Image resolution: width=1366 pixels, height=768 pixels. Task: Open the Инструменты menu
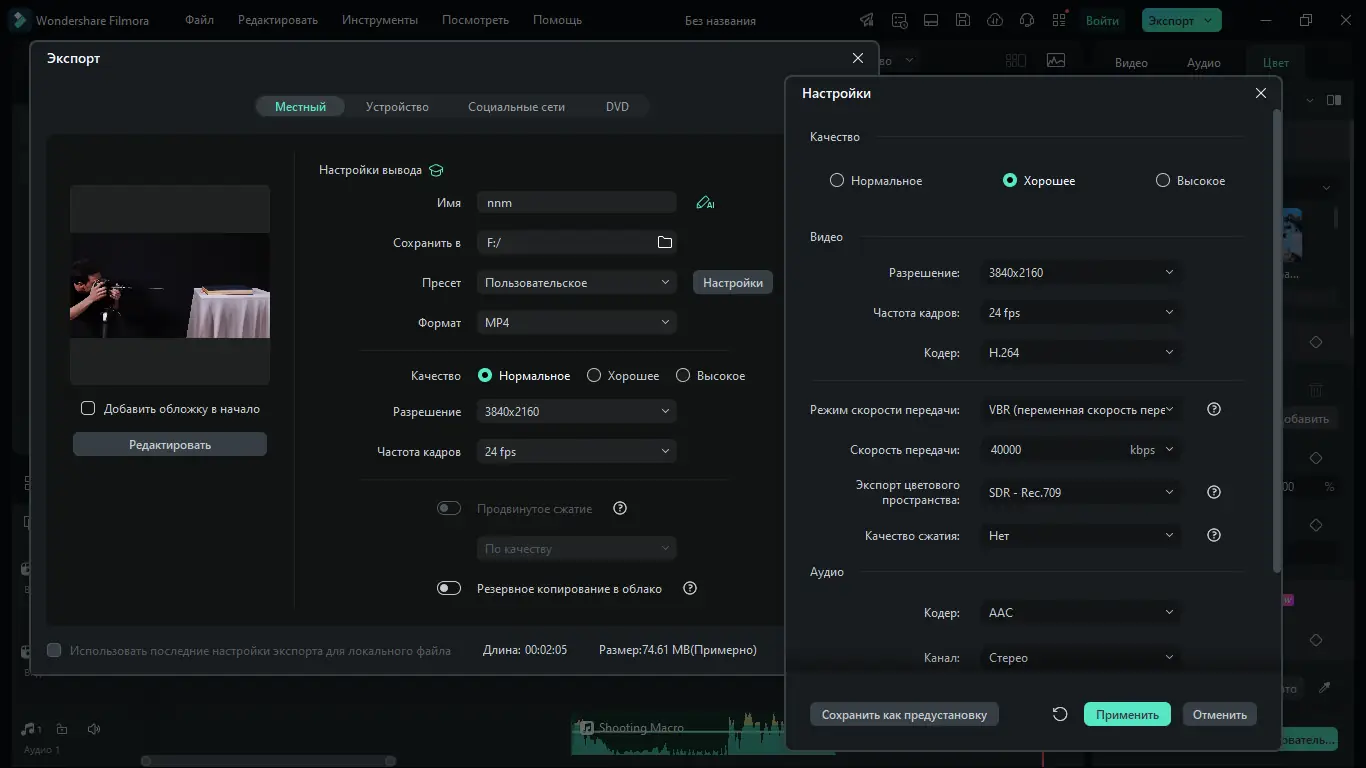click(380, 20)
